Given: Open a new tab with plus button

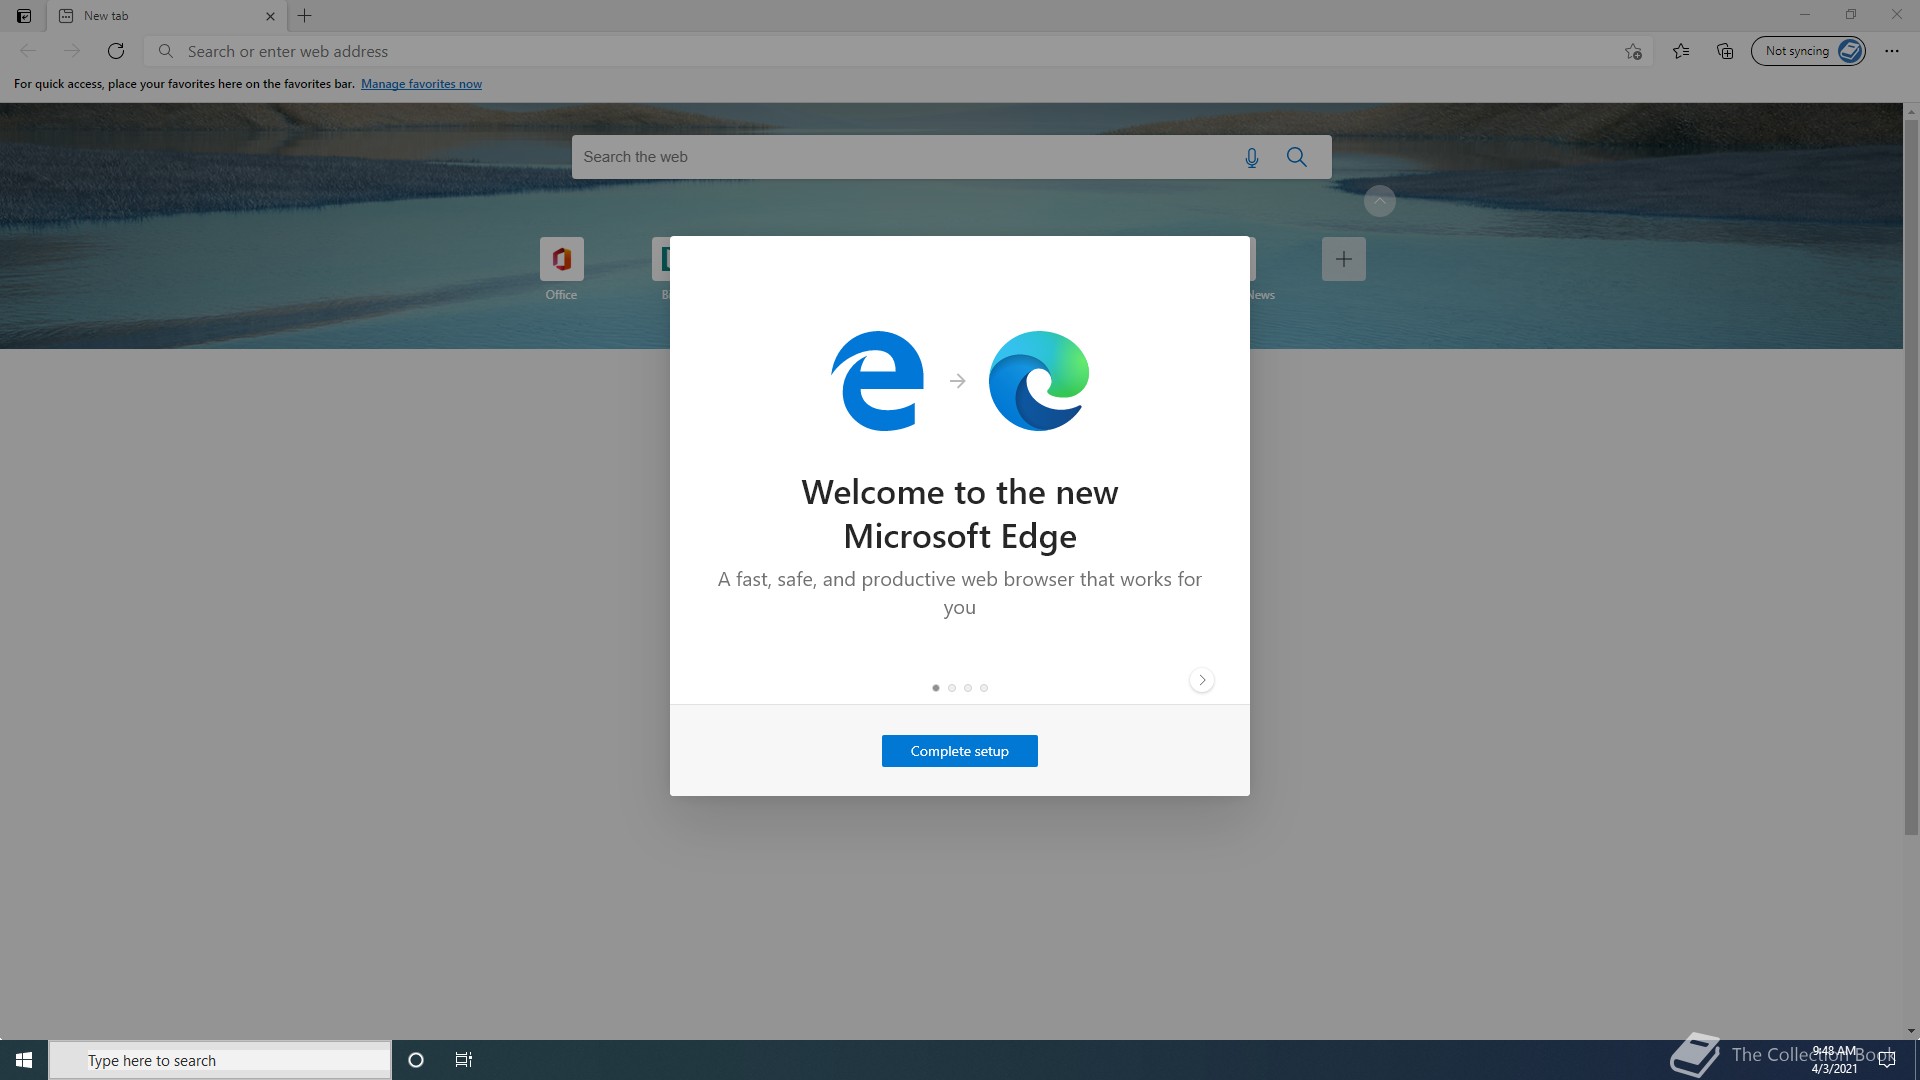Looking at the screenshot, I should pos(305,16).
